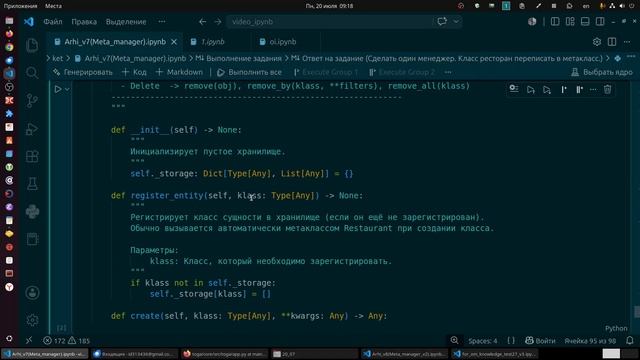The height and width of the screenshot is (360, 640).
Task: Open notebook settings gear icon
Action: 597,42
